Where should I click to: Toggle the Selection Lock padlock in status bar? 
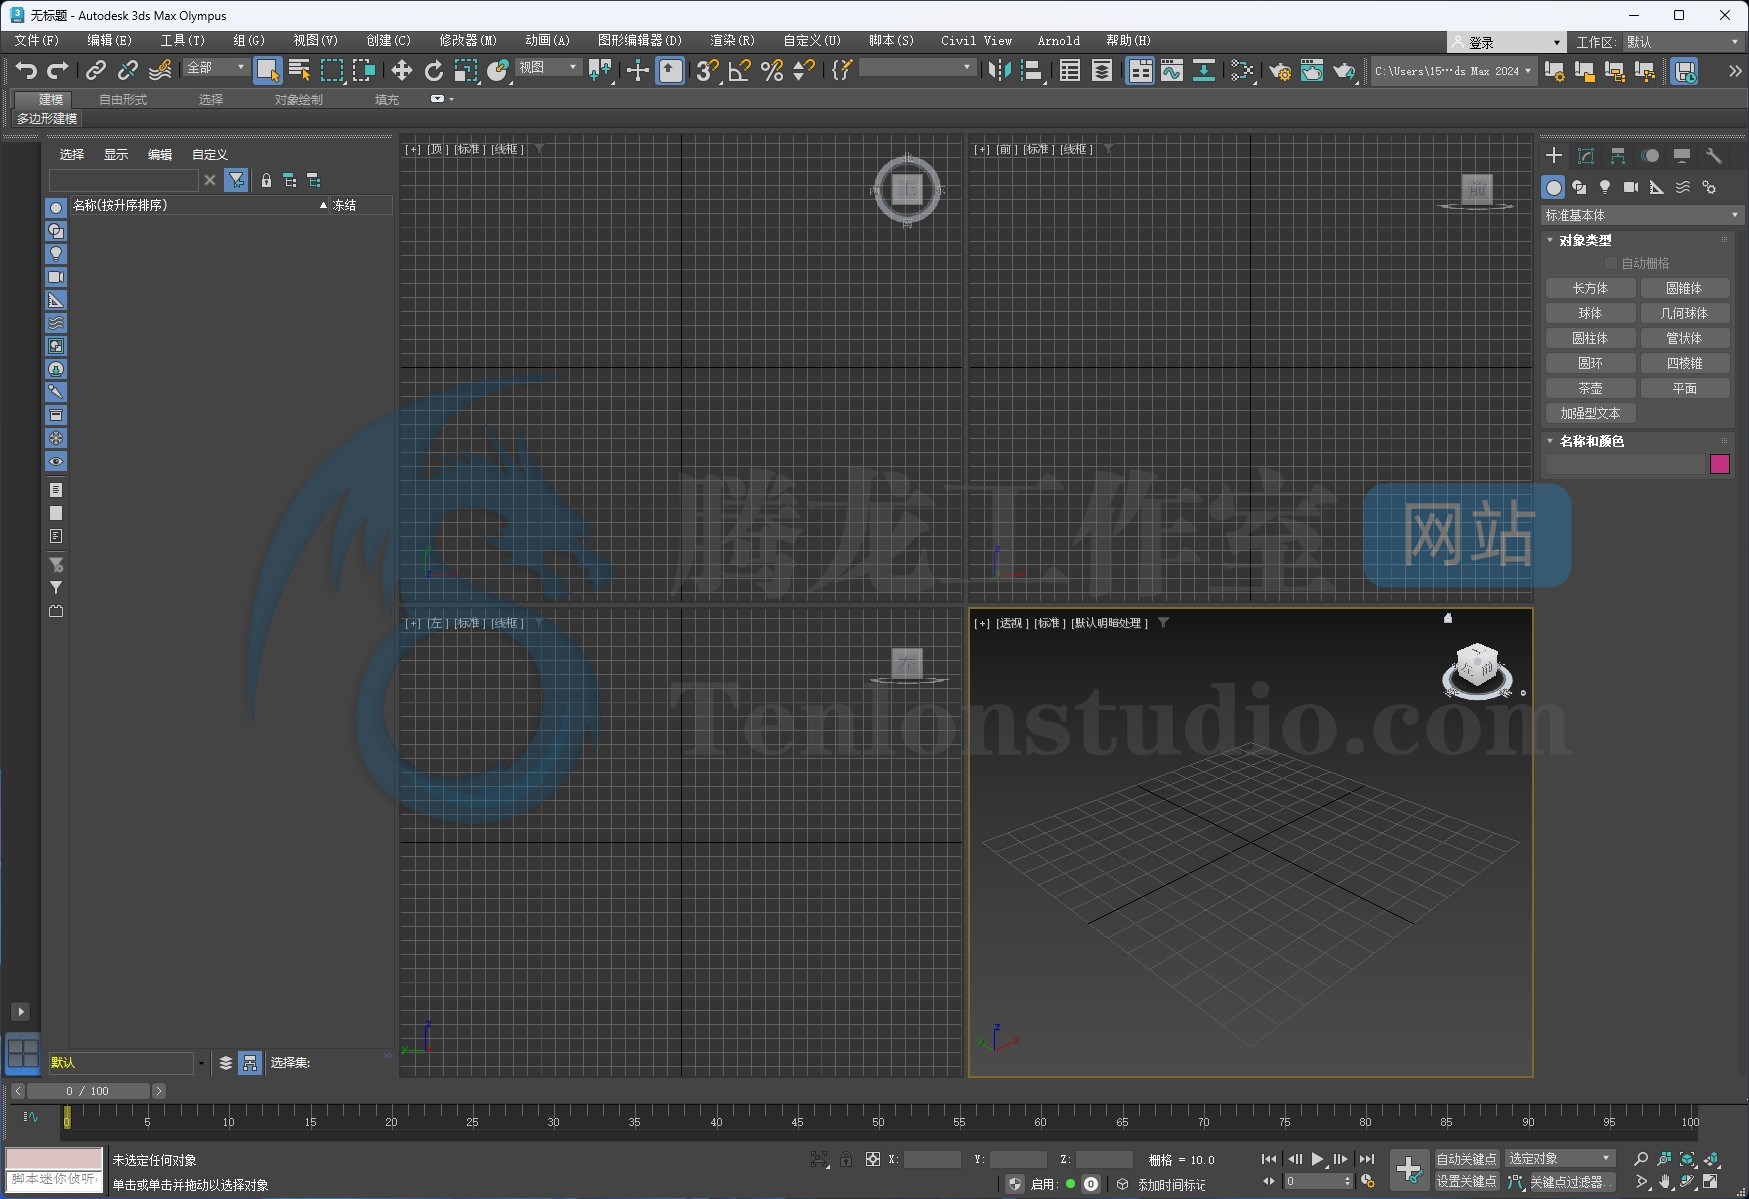(x=846, y=1159)
